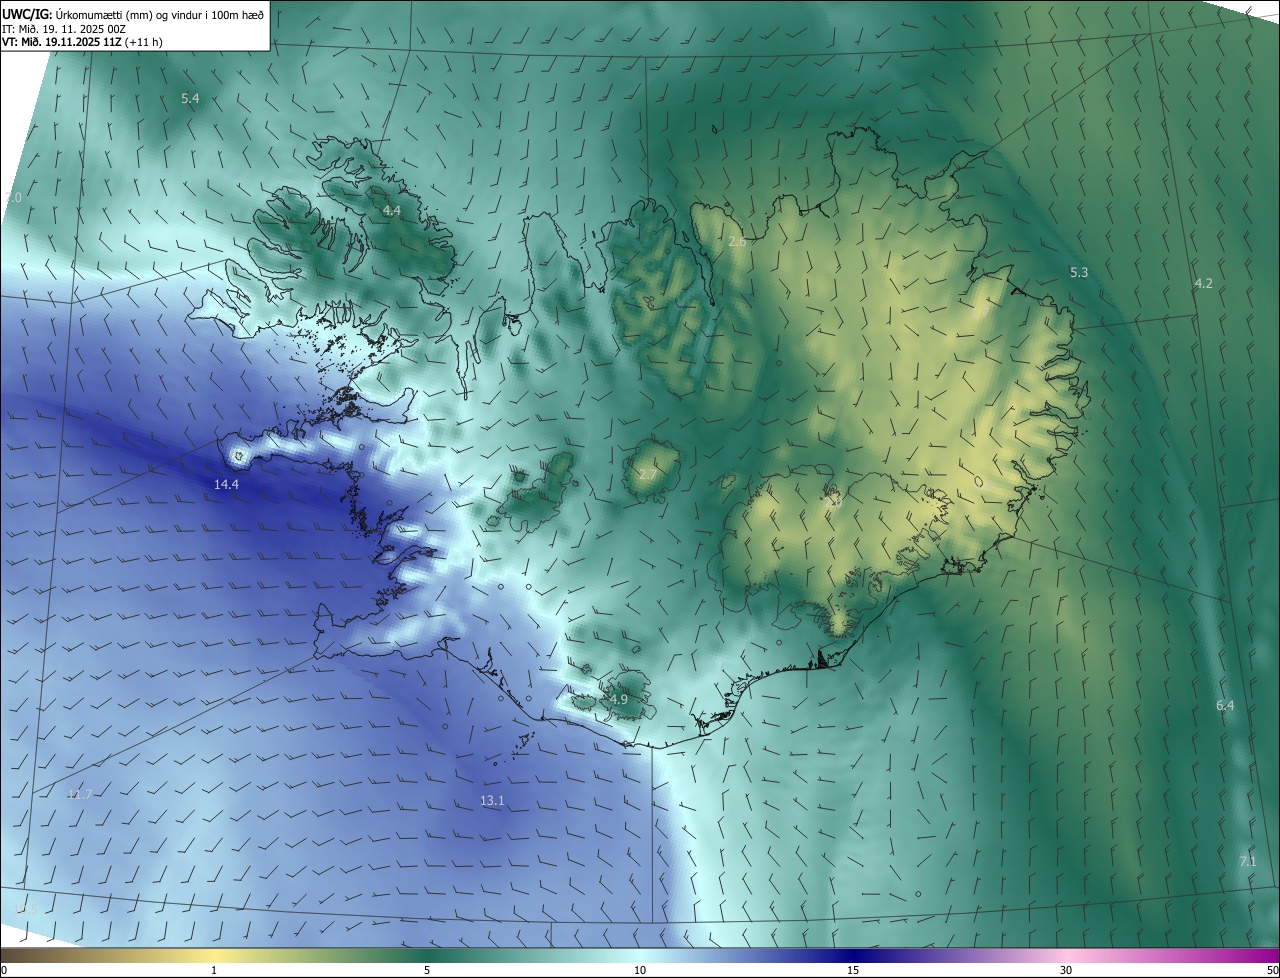Click the 15 tick label on the colour scale

(x=853, y=971)
